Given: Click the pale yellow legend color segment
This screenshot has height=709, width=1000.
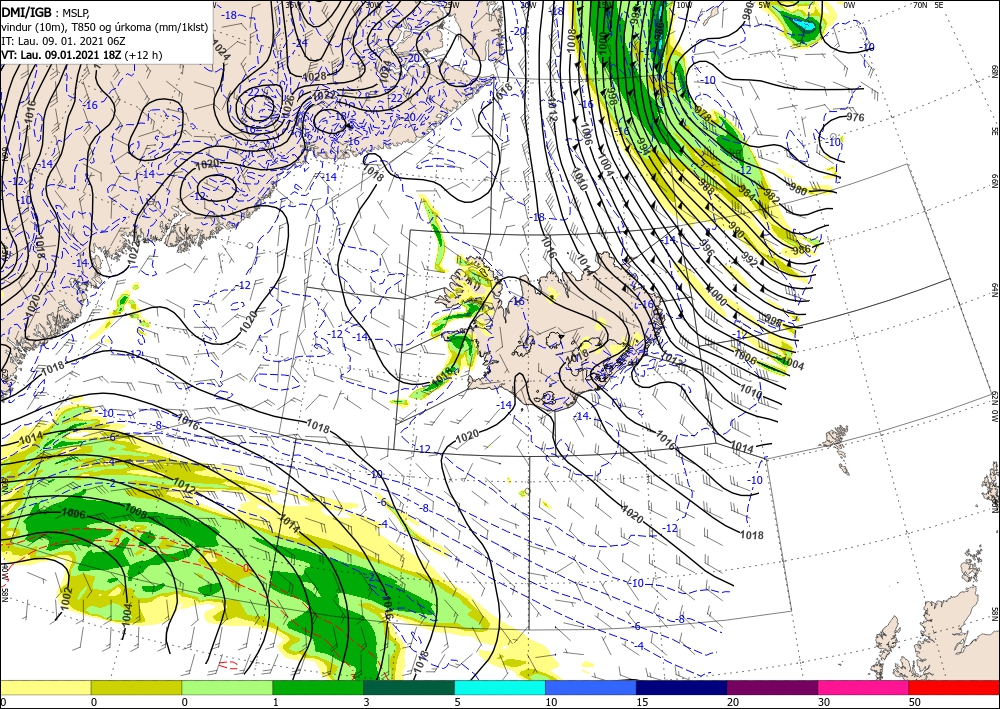Looking at the screenshot, I should click(45, 687).
